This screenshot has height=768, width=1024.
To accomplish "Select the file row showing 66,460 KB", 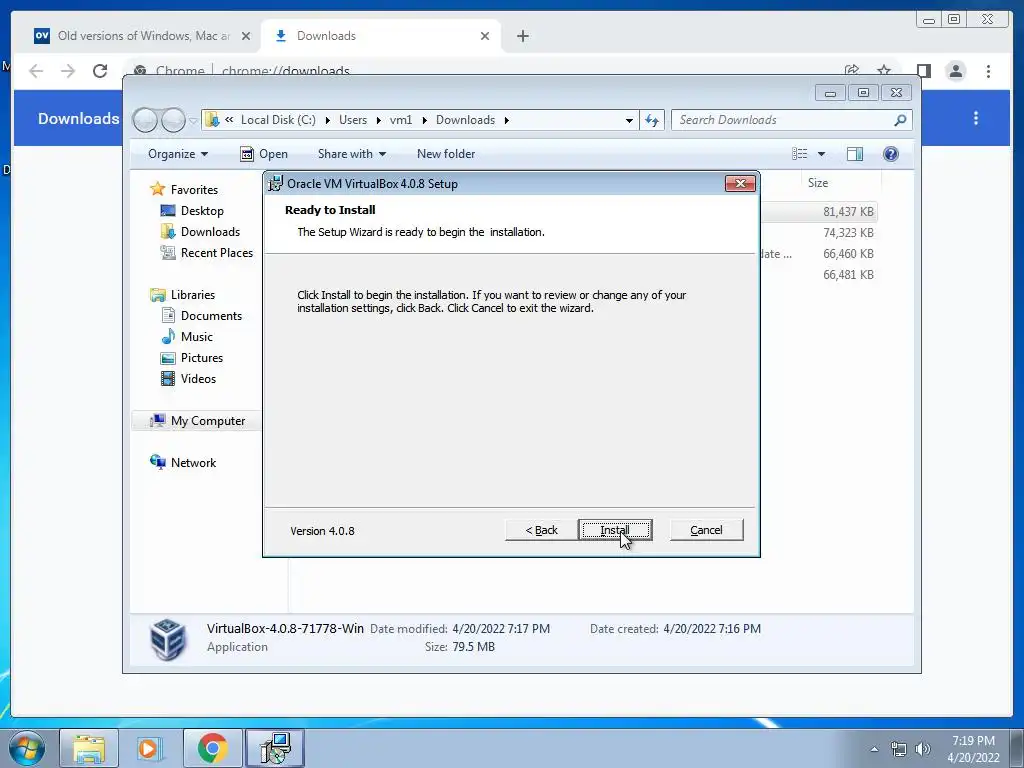I will 818,253.
